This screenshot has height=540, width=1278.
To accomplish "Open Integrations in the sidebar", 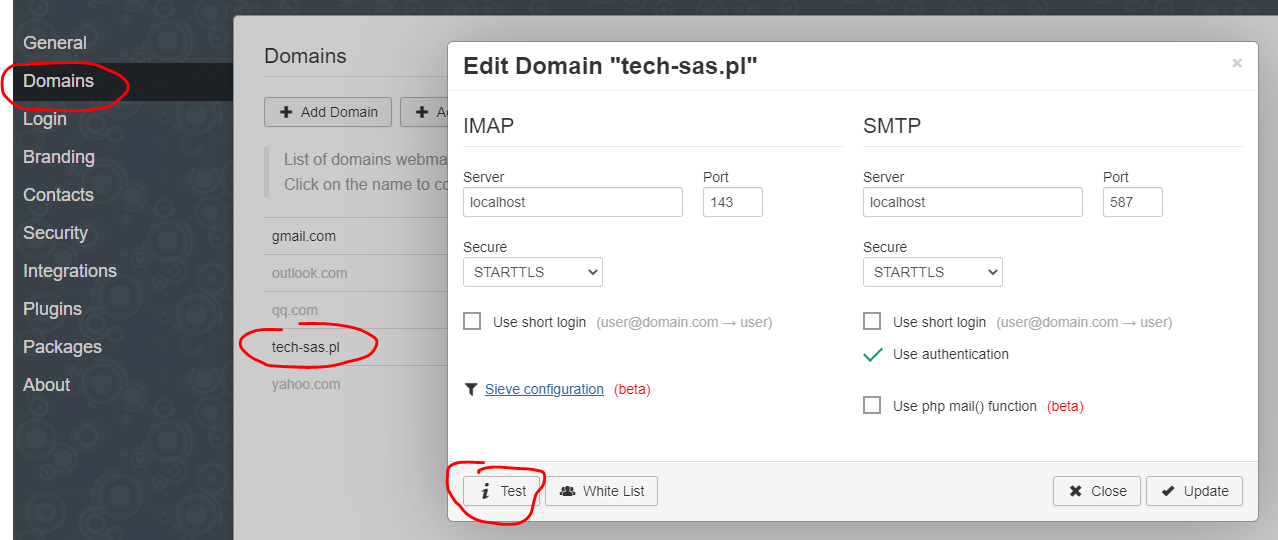I will pos(70,271).
